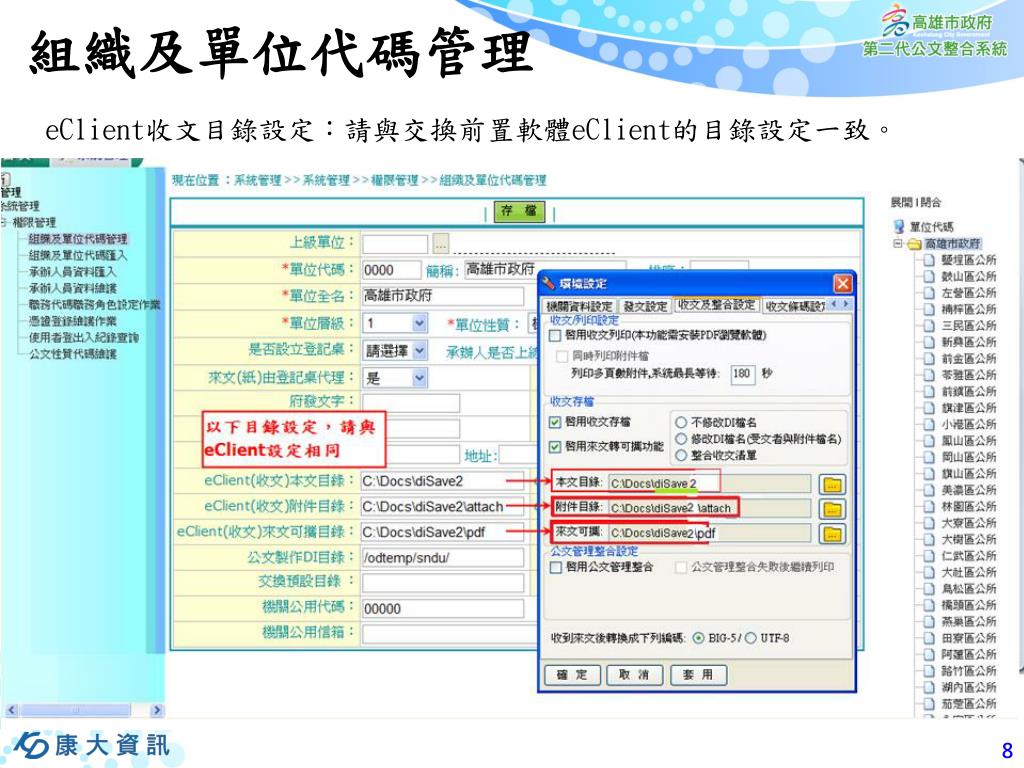The height and width of the screenshot is (768, 1024).
Task: Select 鳳山區公所 in unit tree
Action: point(968,441)
